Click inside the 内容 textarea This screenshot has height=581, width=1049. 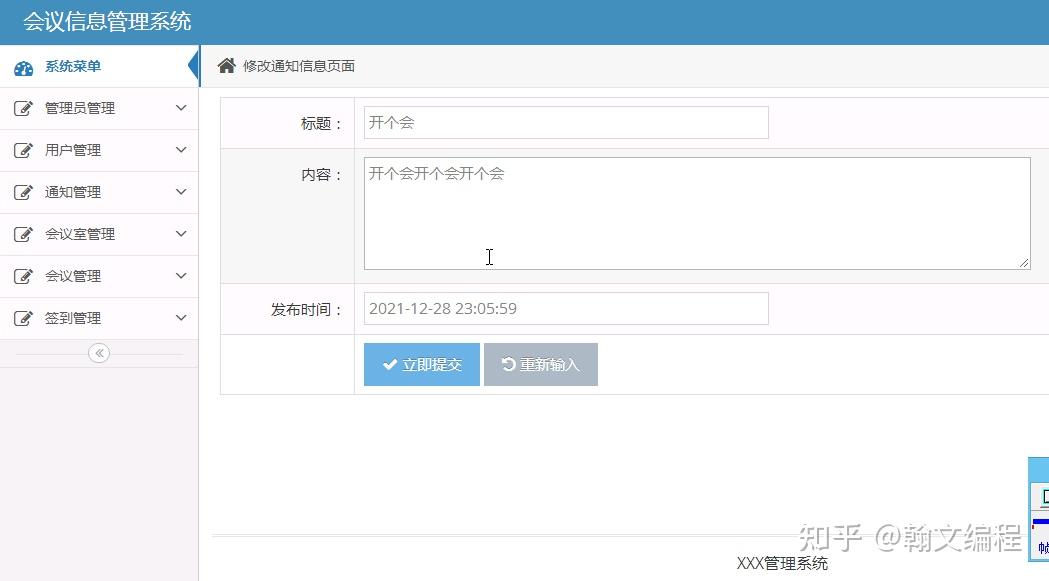pos(696,212)
